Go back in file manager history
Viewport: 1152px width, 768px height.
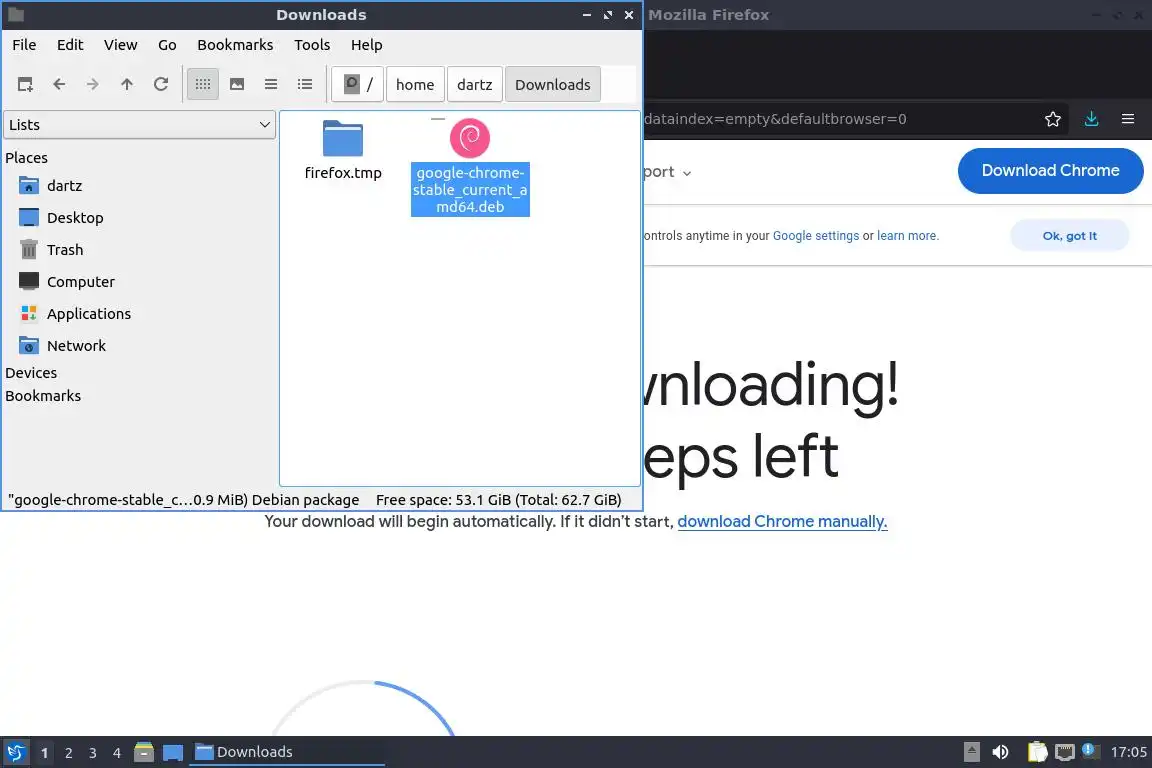(x=59, y=85)
